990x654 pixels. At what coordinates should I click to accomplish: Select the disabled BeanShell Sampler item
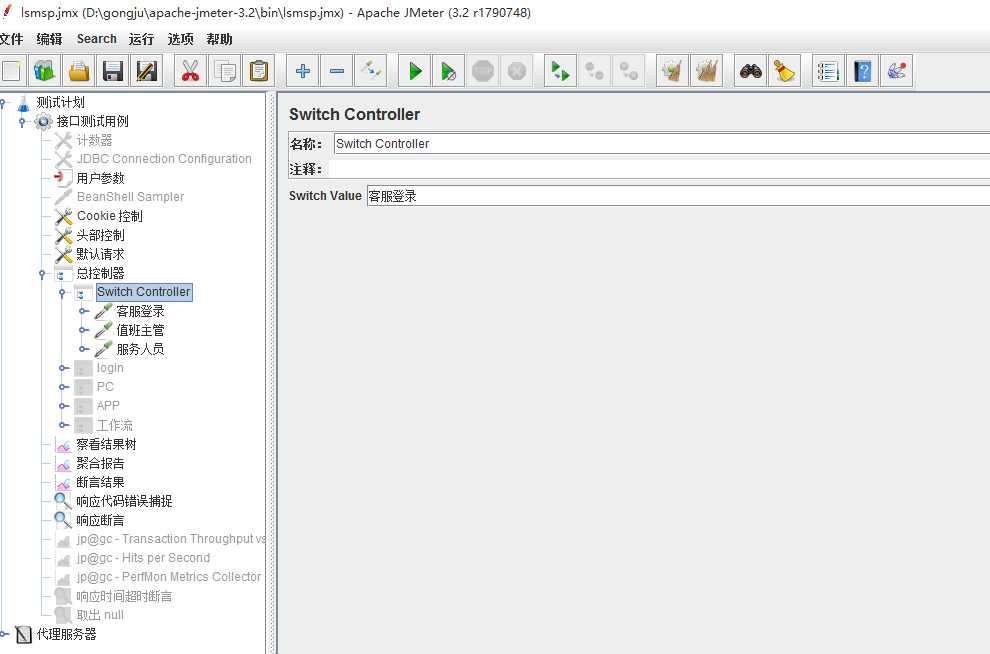[x=130, y=197]
